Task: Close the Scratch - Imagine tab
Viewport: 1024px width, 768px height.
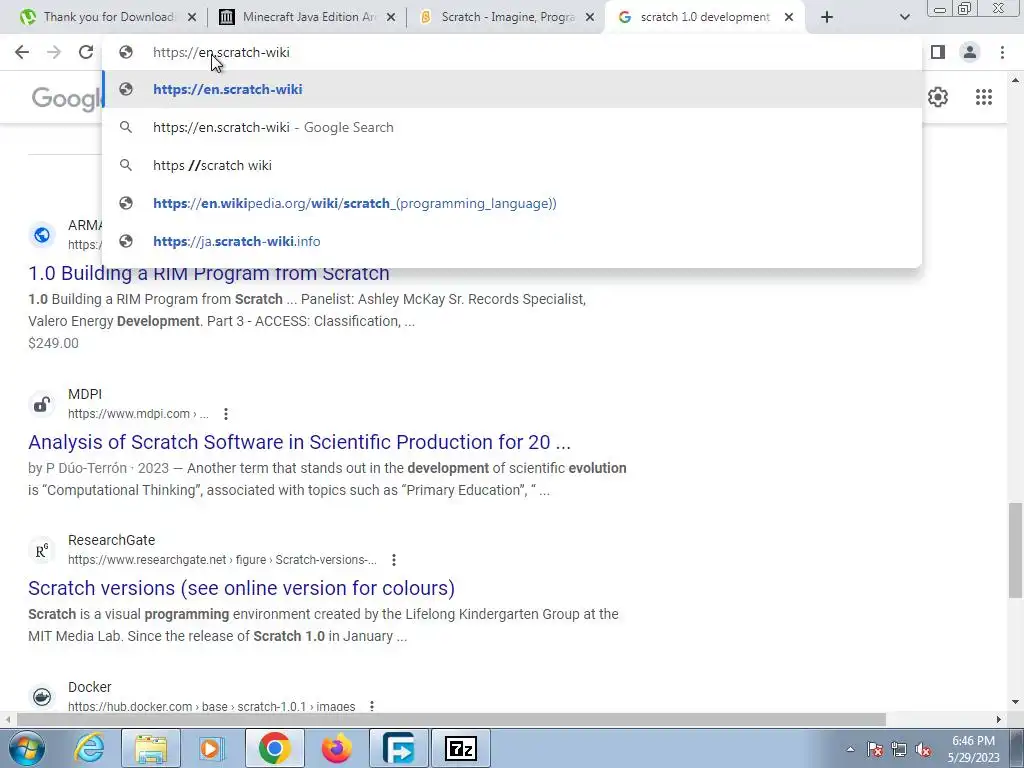Action: point(590,17)
